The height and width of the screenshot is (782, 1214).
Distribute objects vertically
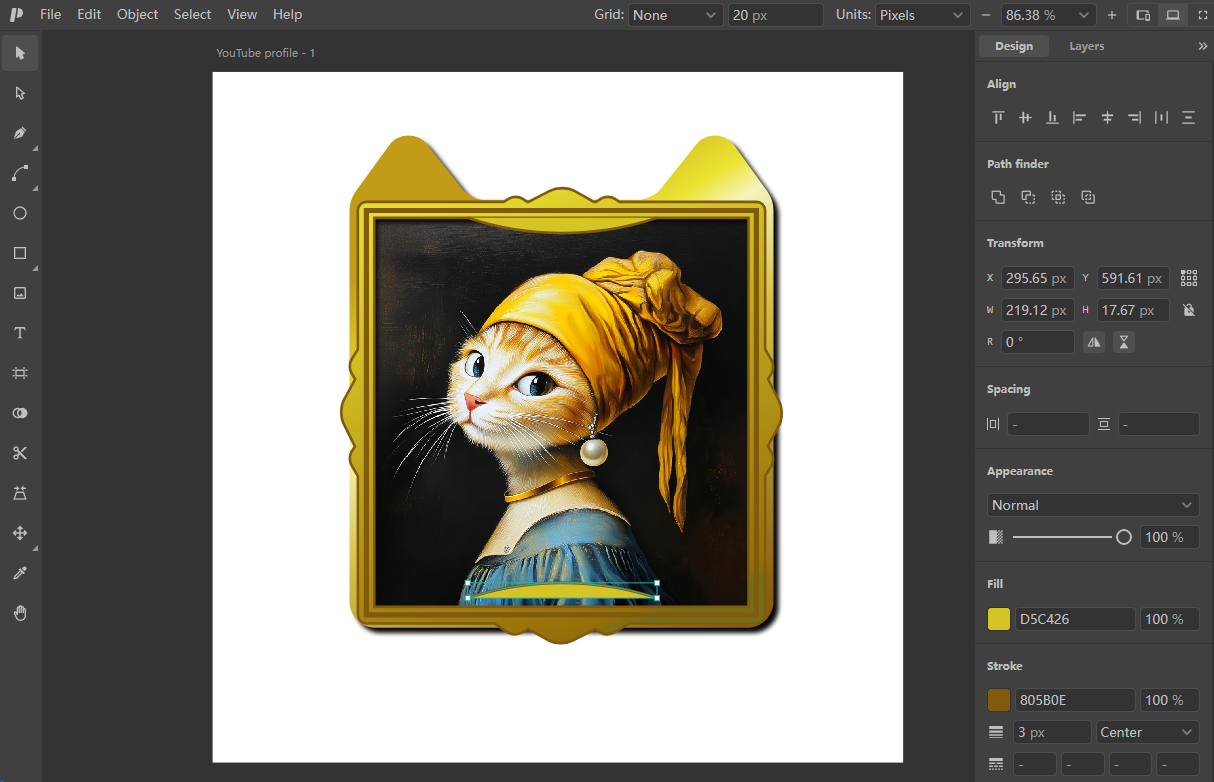point(1188,117)
